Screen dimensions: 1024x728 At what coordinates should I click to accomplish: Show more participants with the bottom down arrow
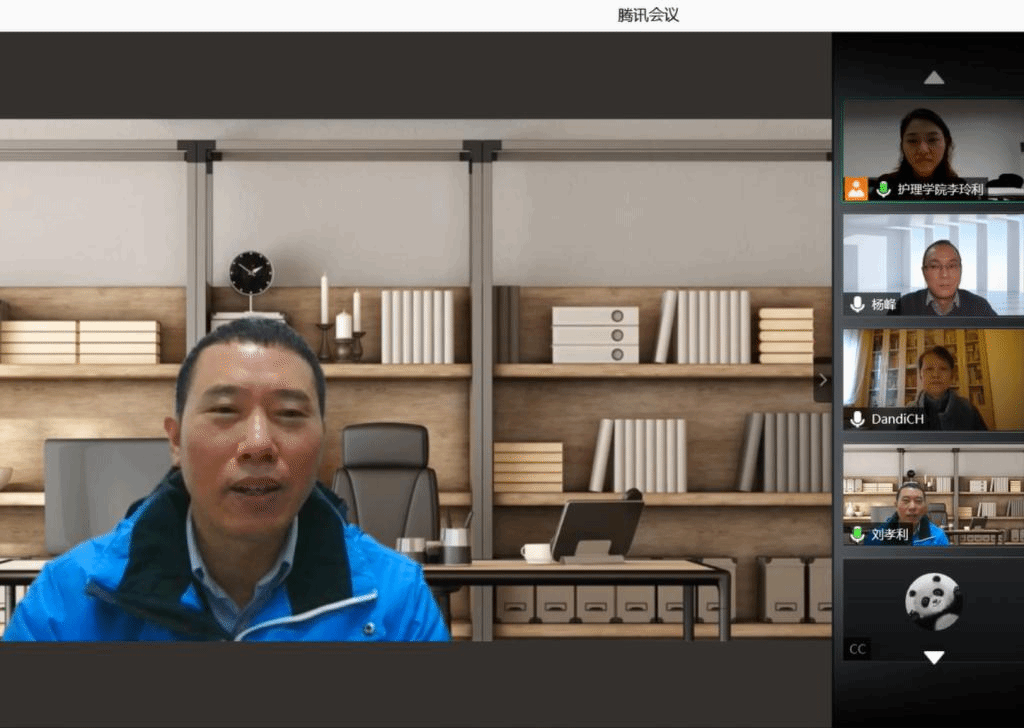933,657
